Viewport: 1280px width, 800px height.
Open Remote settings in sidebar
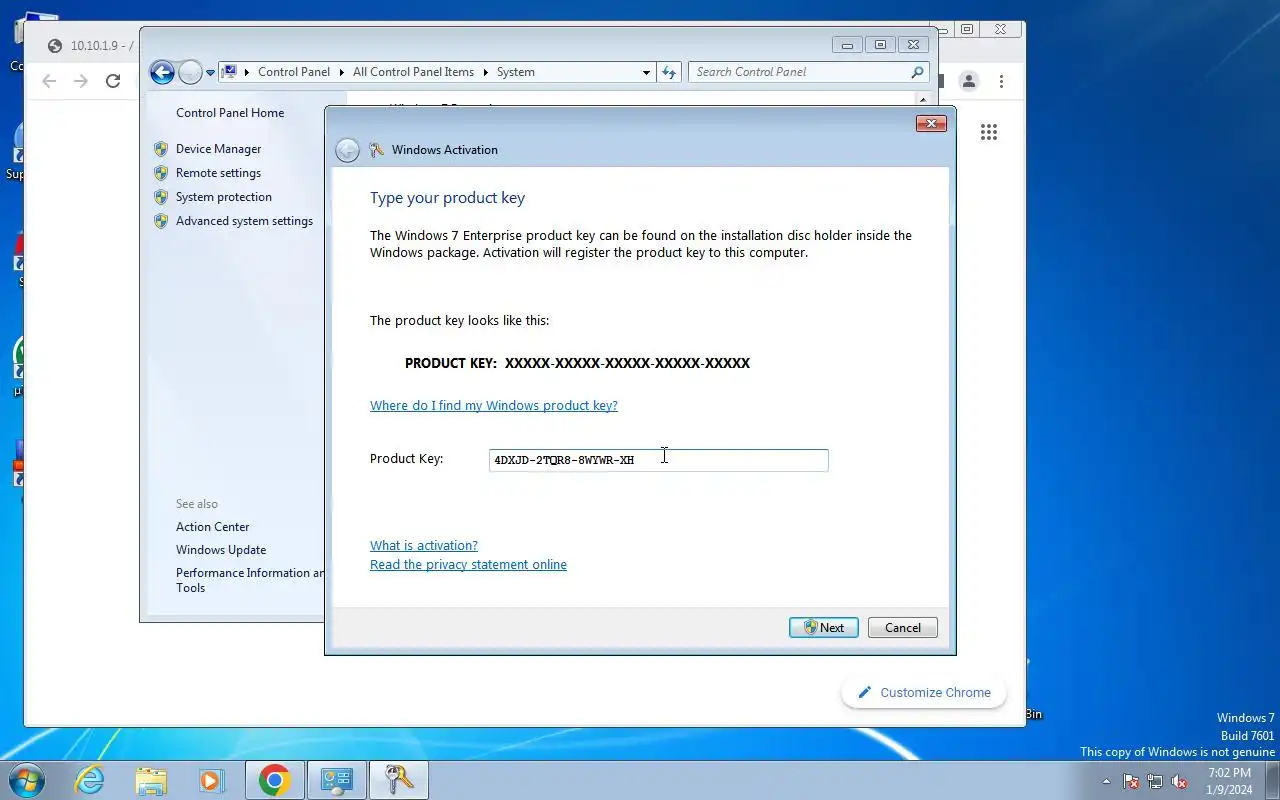pyautogui.click(x=218, y=173)
